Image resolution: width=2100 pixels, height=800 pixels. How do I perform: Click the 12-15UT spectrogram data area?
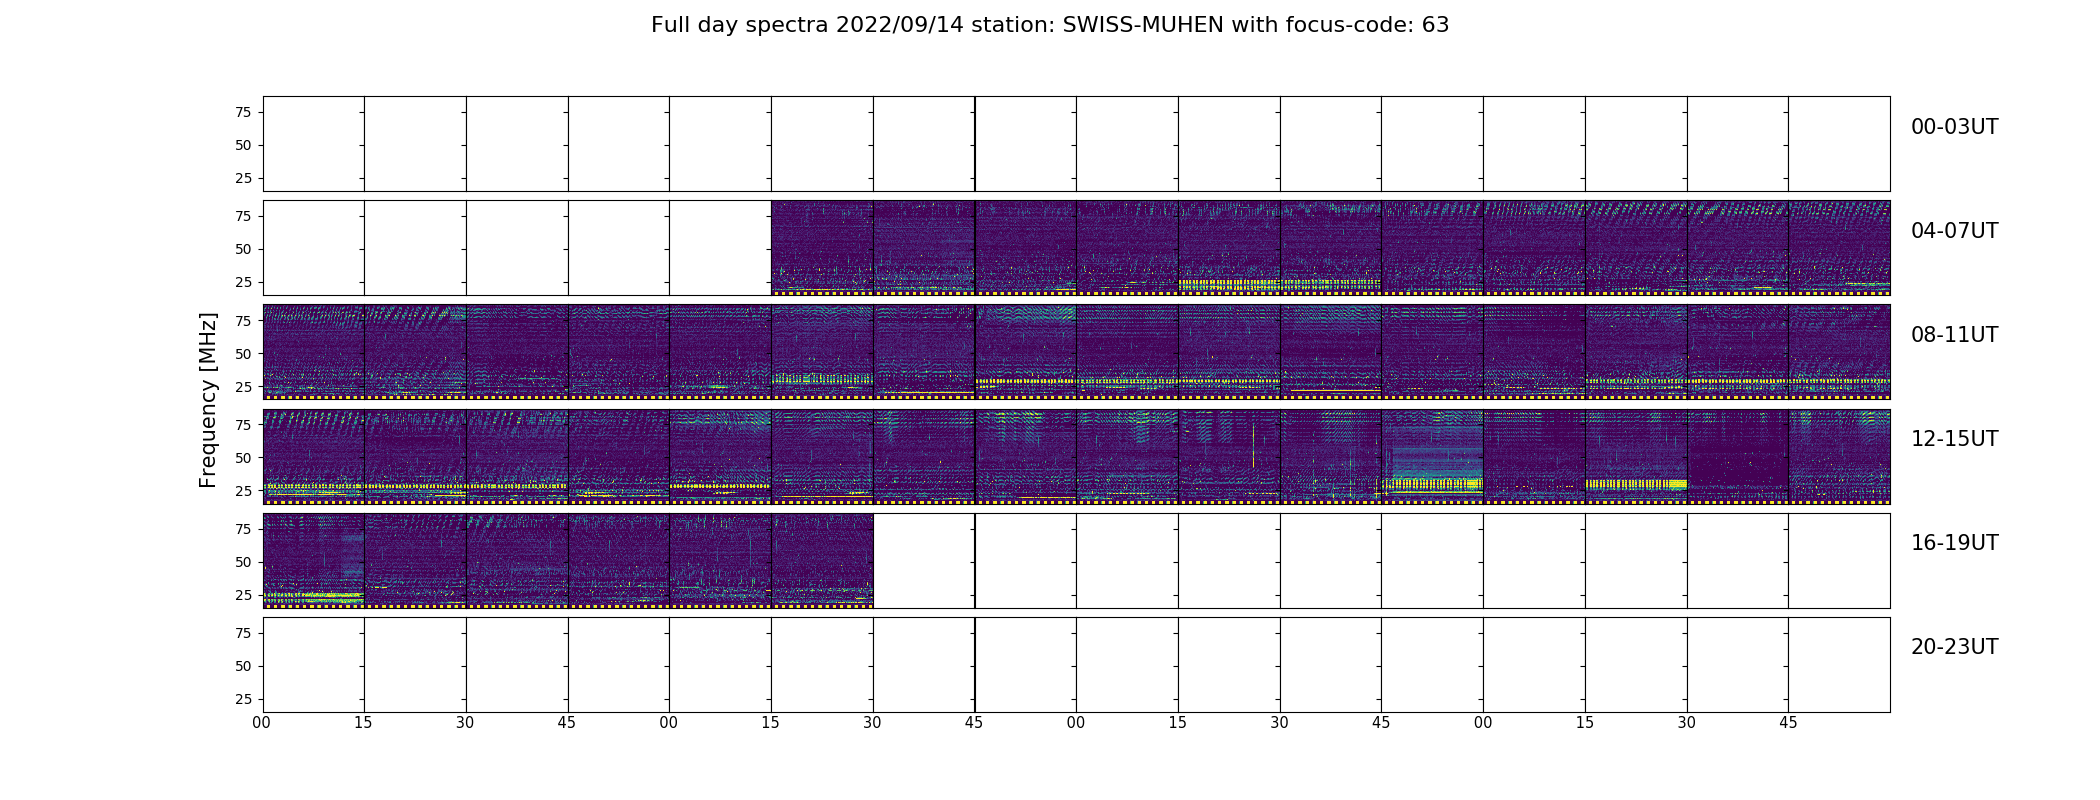(1076, 456)
